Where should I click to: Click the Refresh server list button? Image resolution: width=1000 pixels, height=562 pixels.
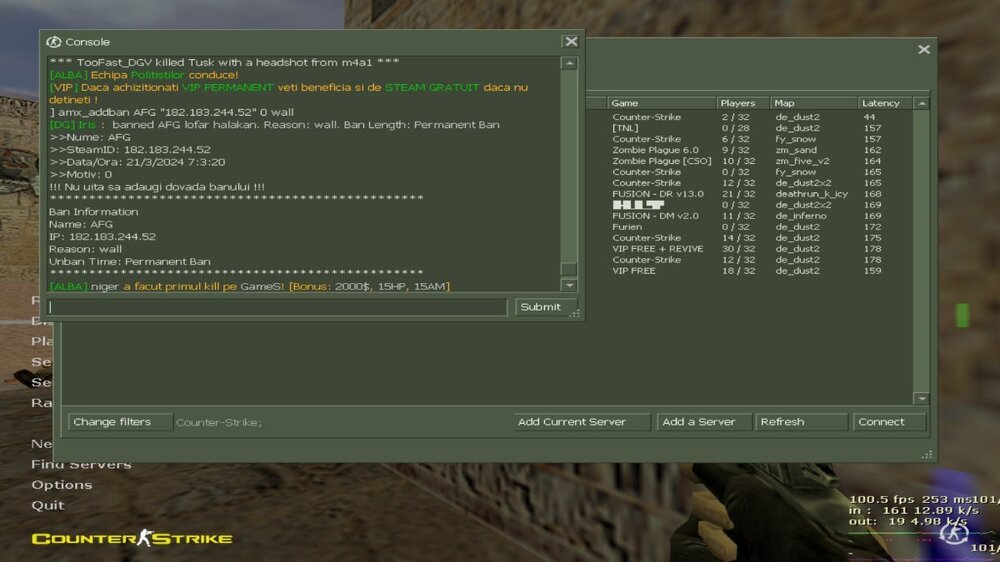pos(801,422)
